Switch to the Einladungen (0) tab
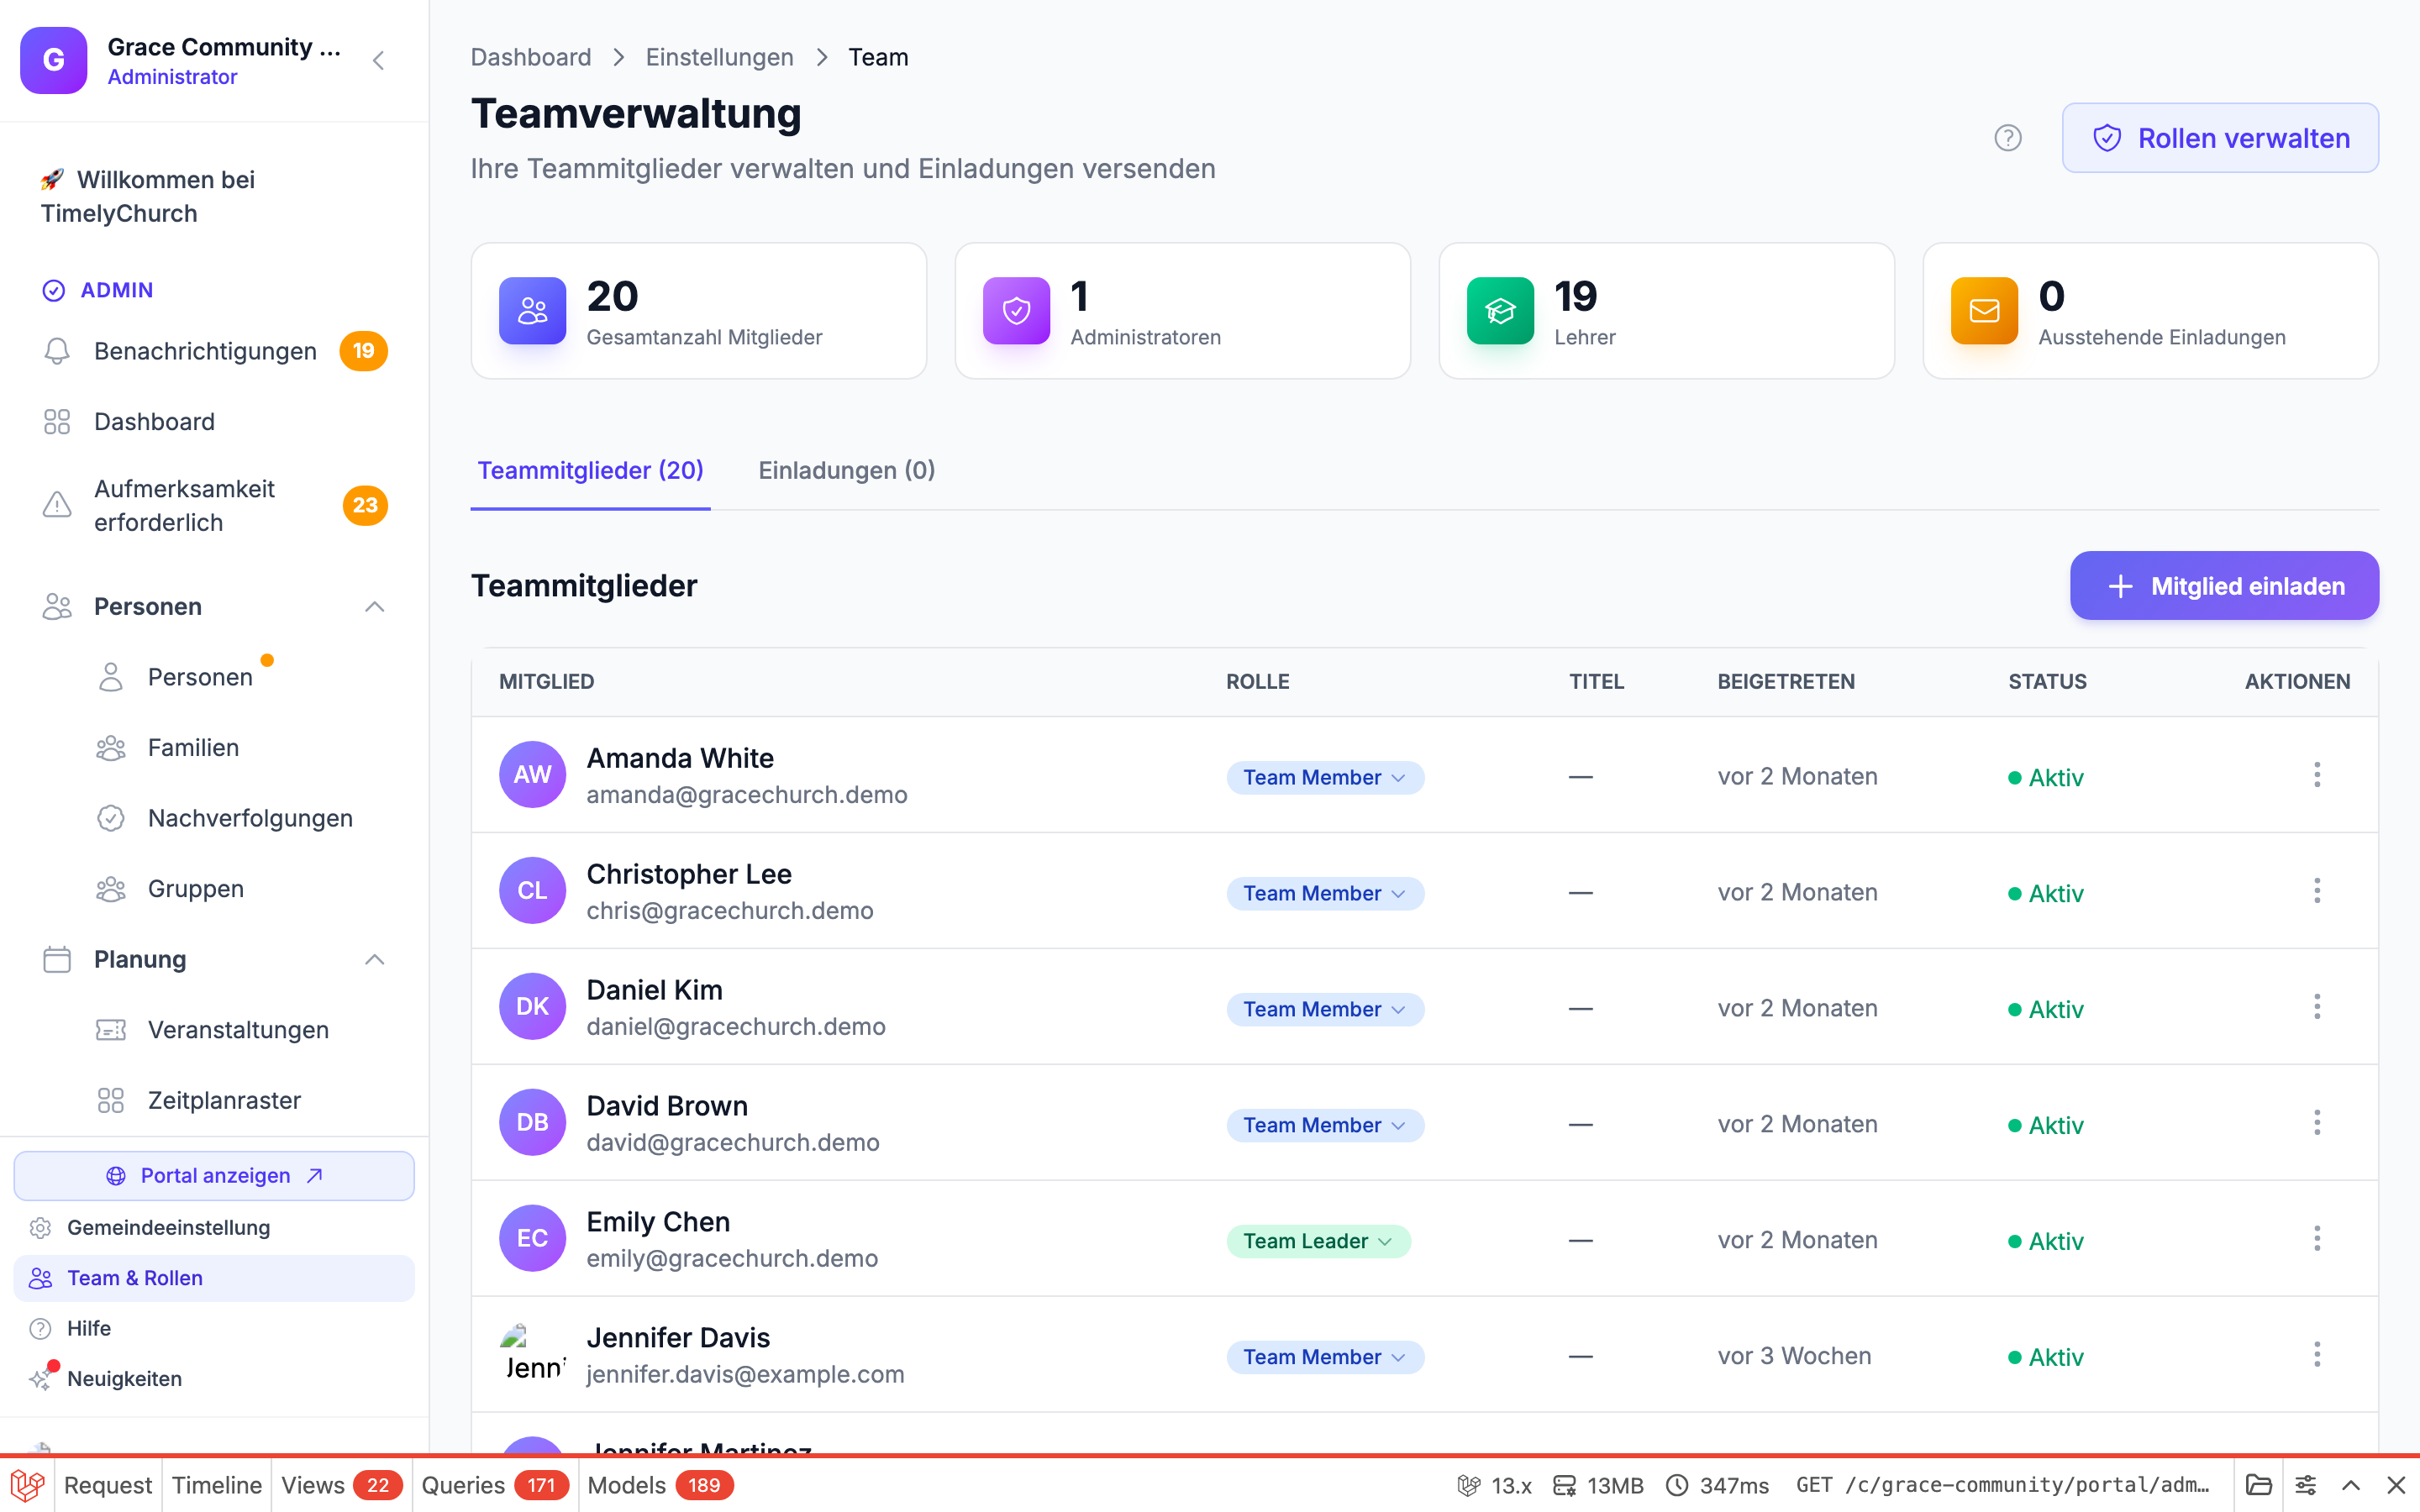2420x1512 pixels. (x=846, y=471)
